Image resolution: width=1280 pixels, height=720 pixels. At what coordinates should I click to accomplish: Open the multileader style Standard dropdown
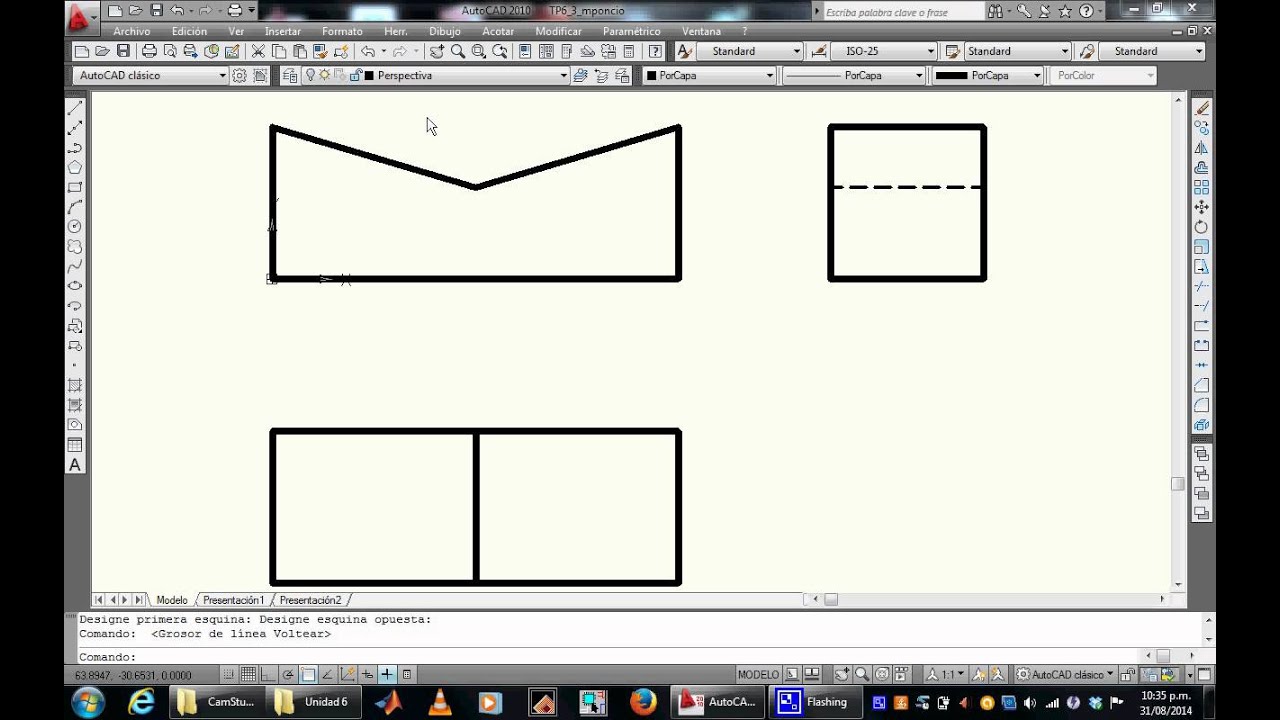coord(1150,51)
